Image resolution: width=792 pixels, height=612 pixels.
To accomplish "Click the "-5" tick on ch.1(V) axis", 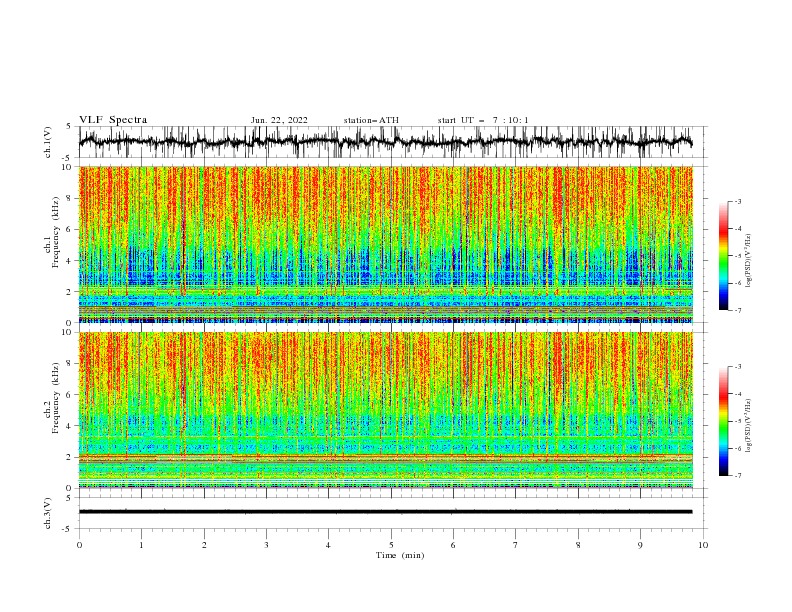I will click(x=68, y=158).
